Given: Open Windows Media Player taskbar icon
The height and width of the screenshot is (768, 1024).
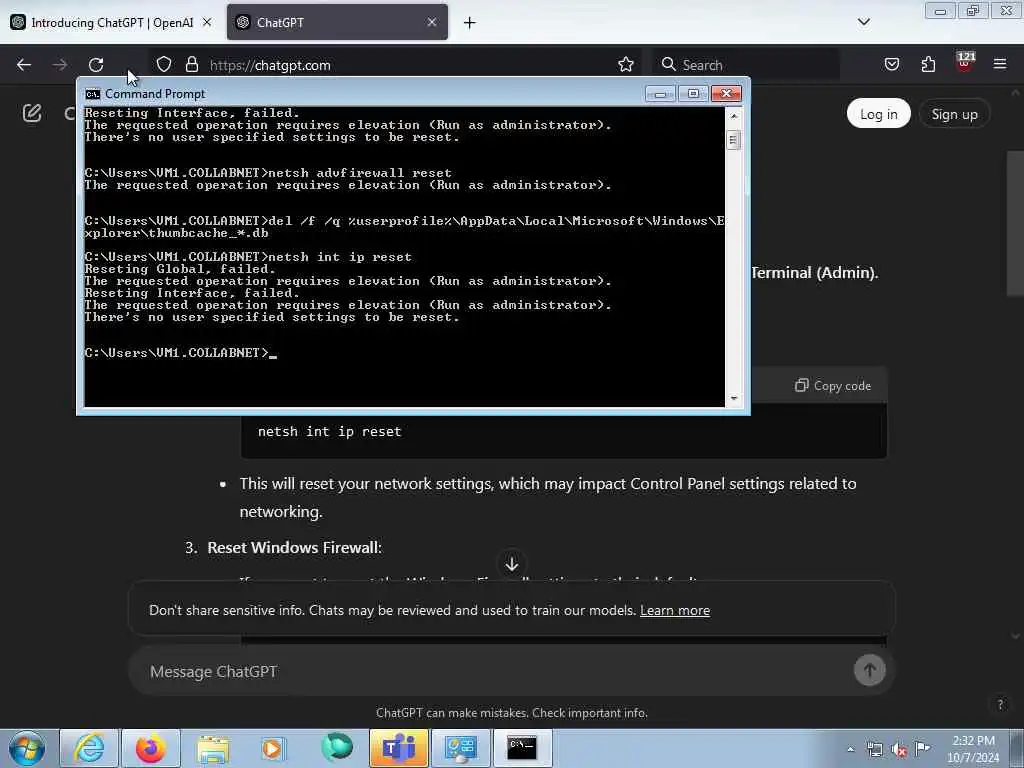Looking at the screenshot, I should pos(274,748).
